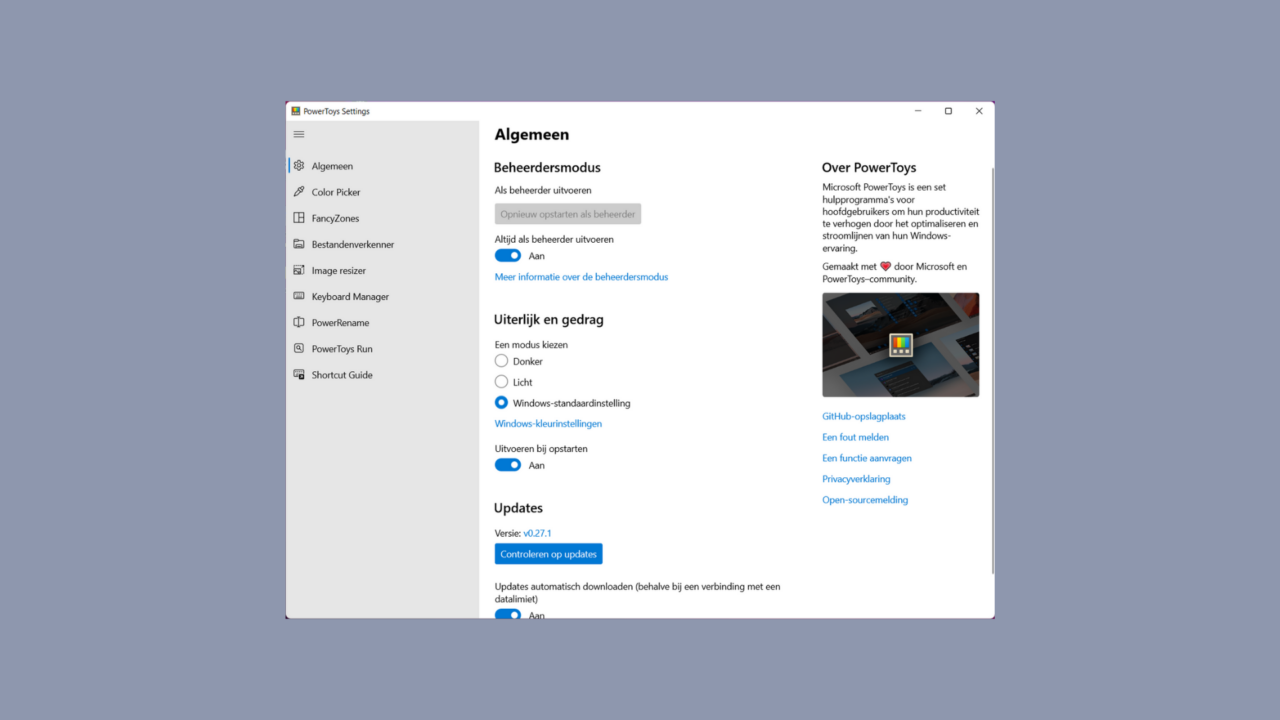The image size is (1280, 720).
Task: Click the Algemeen gear icon
Action: pyautogui.click(x=299, y=166)
